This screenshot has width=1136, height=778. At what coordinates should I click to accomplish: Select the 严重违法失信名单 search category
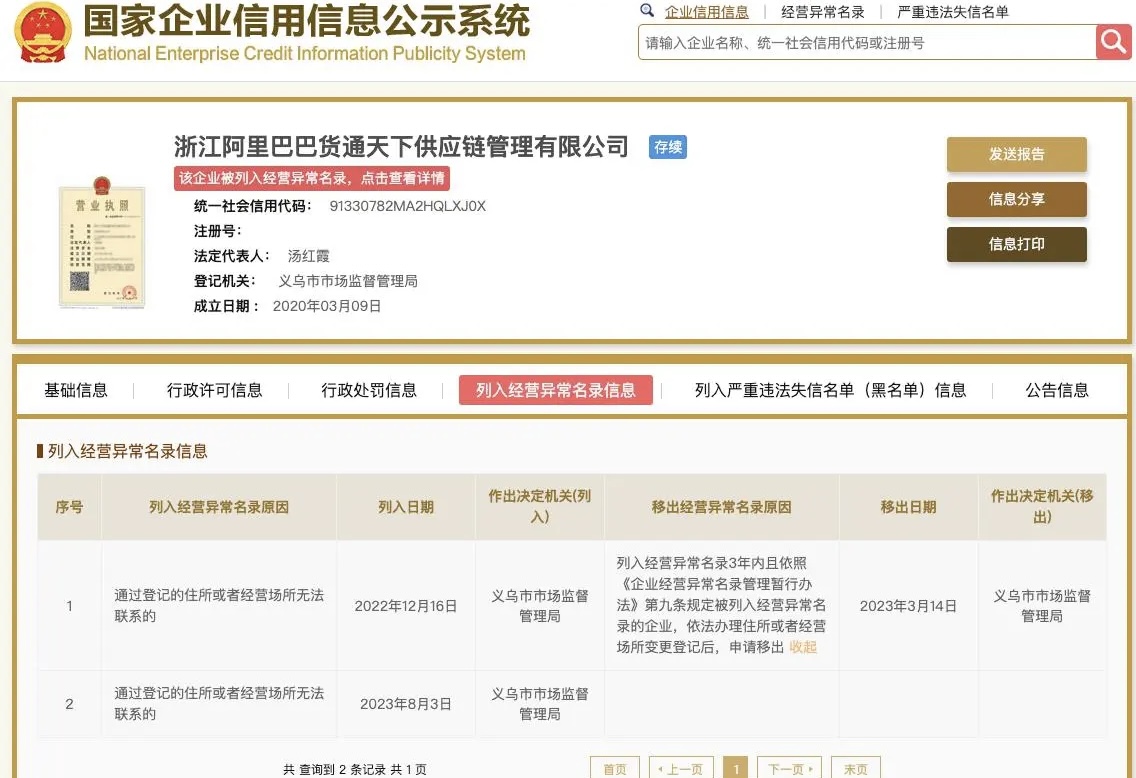pyautogui.click(x=953, y=12)
